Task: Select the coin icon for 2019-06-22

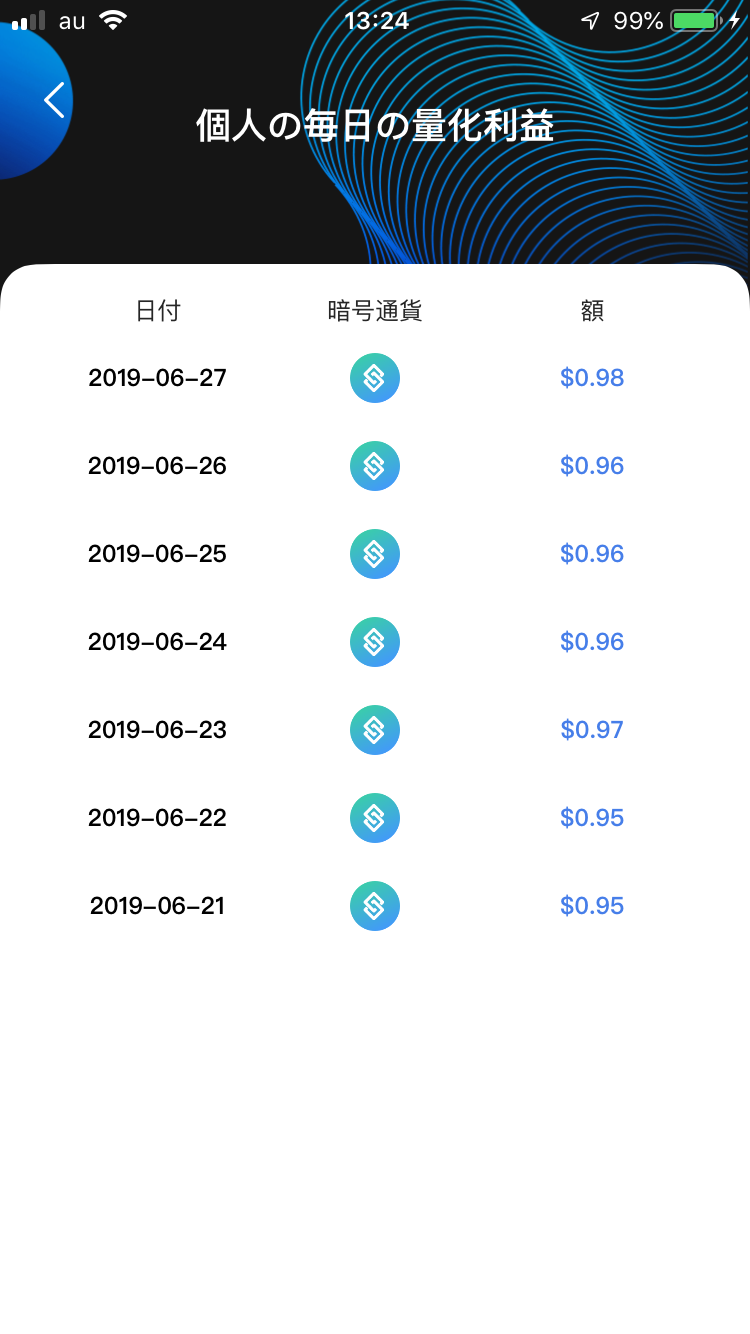Action: 375,818
